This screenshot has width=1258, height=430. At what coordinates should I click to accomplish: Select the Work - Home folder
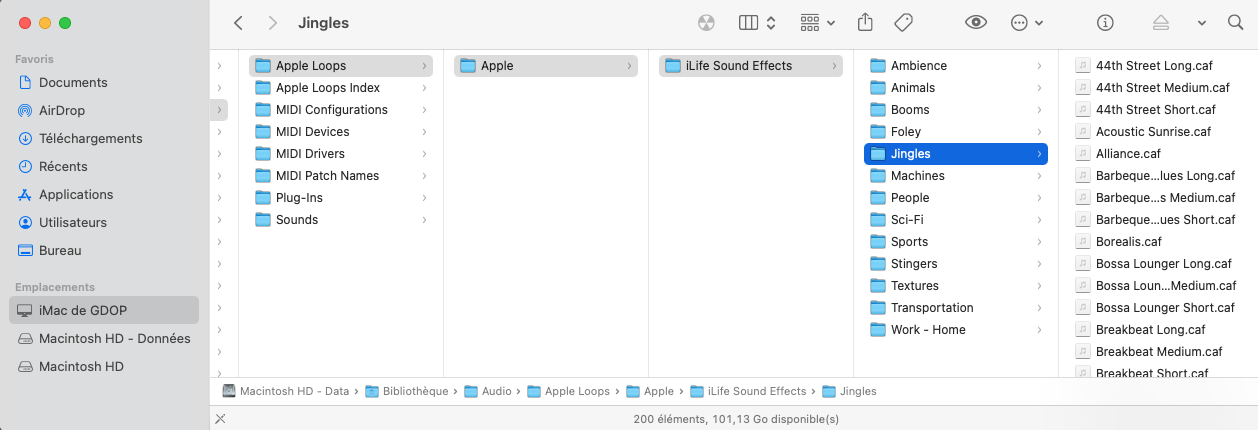956,330
